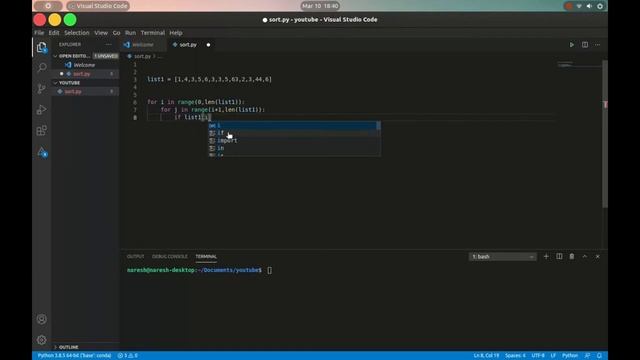Open the Edit menu
The height and width of the screenshot is (360, 640).
click(54, 33)
